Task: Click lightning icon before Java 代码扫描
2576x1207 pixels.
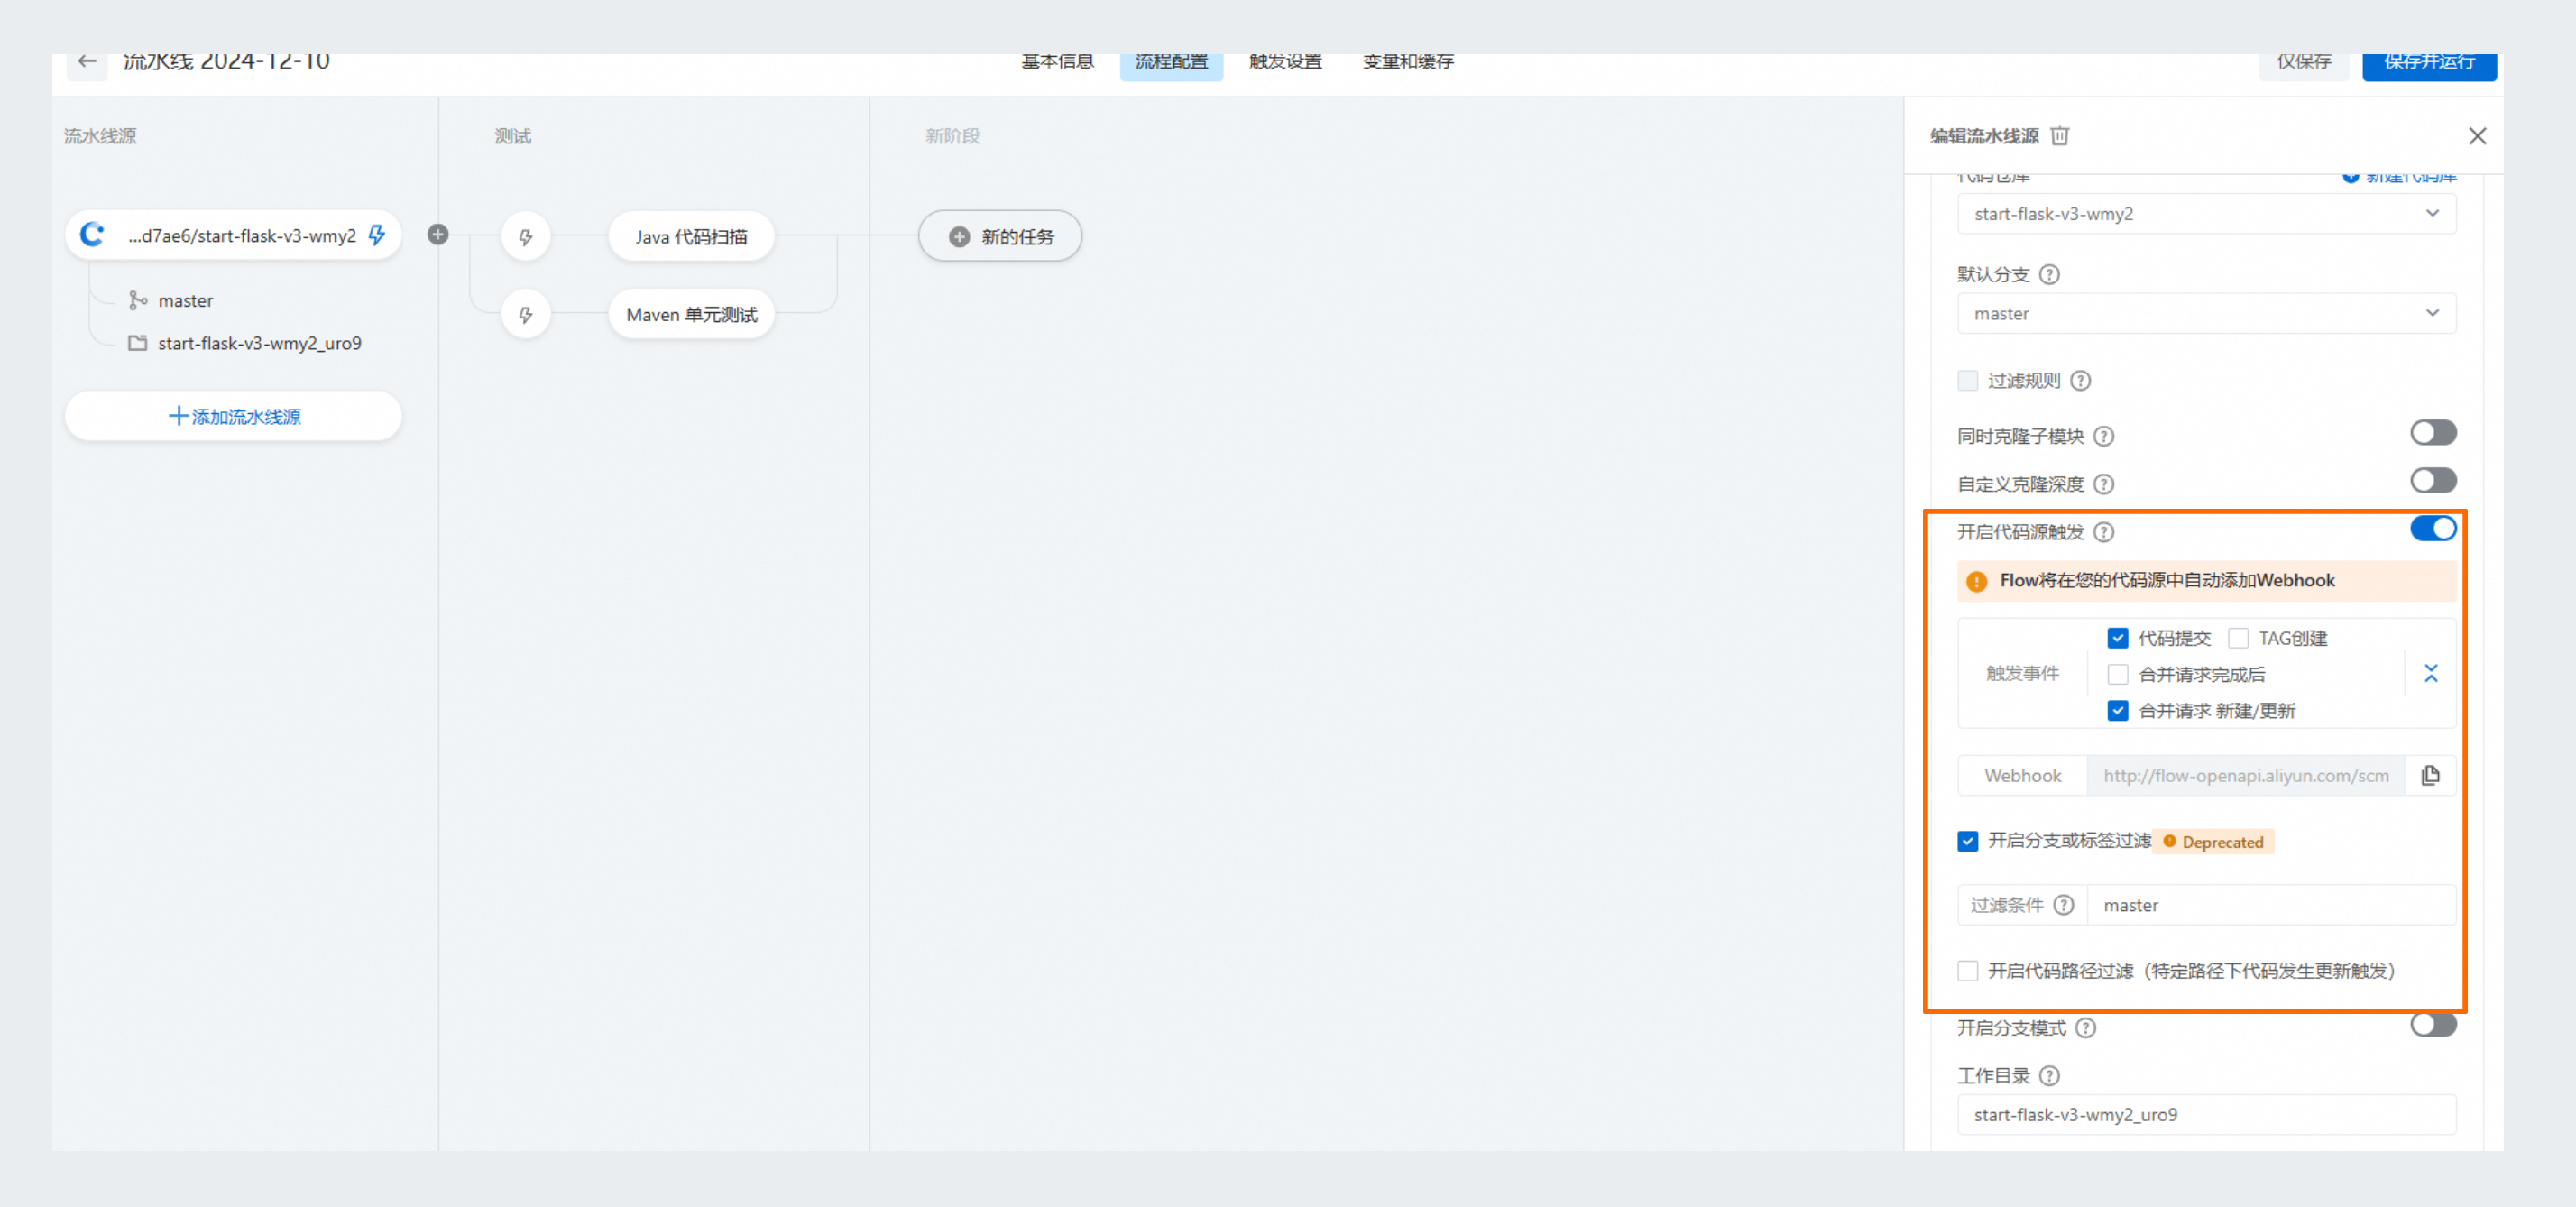Action: click(x=526, y=237)
